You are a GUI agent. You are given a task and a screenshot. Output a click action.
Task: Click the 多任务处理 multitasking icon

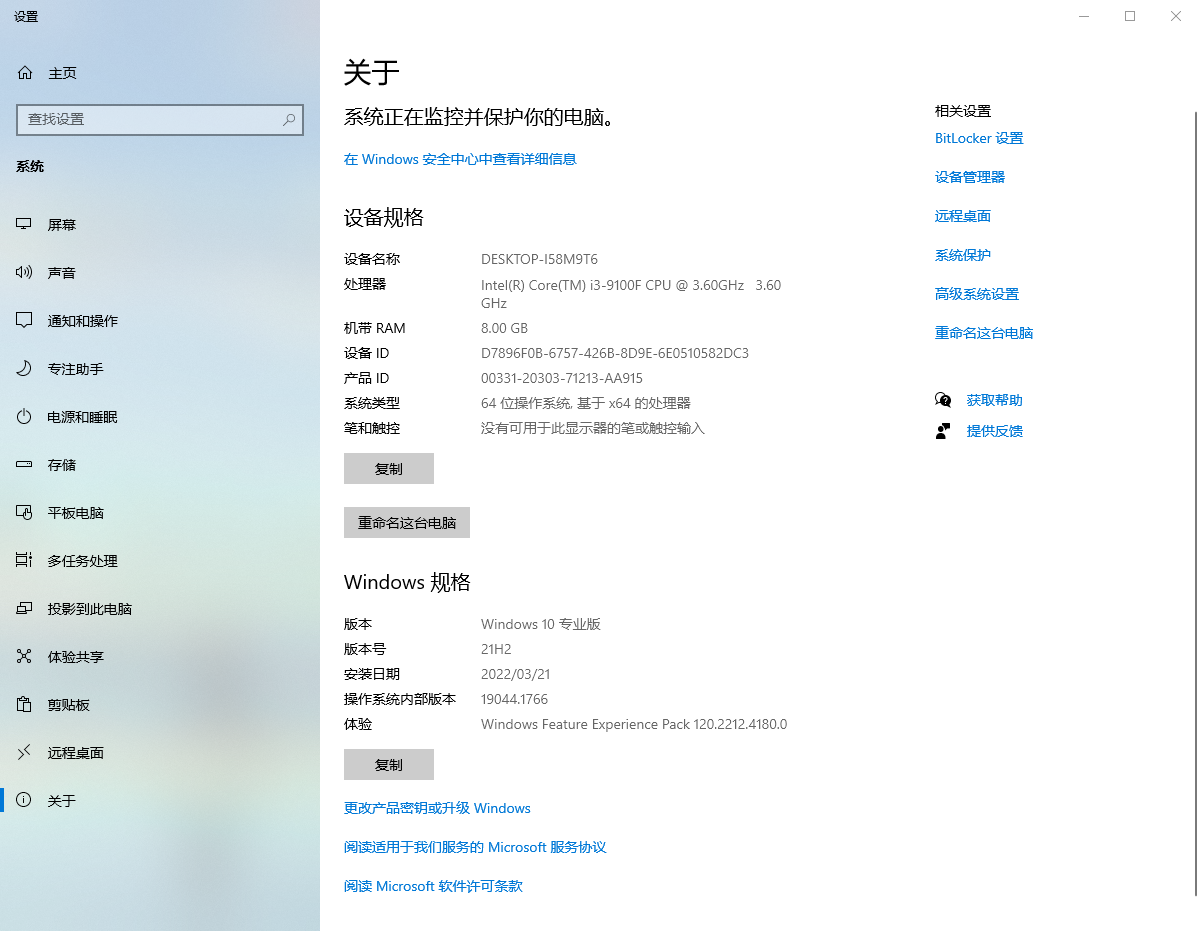[24, 560]
